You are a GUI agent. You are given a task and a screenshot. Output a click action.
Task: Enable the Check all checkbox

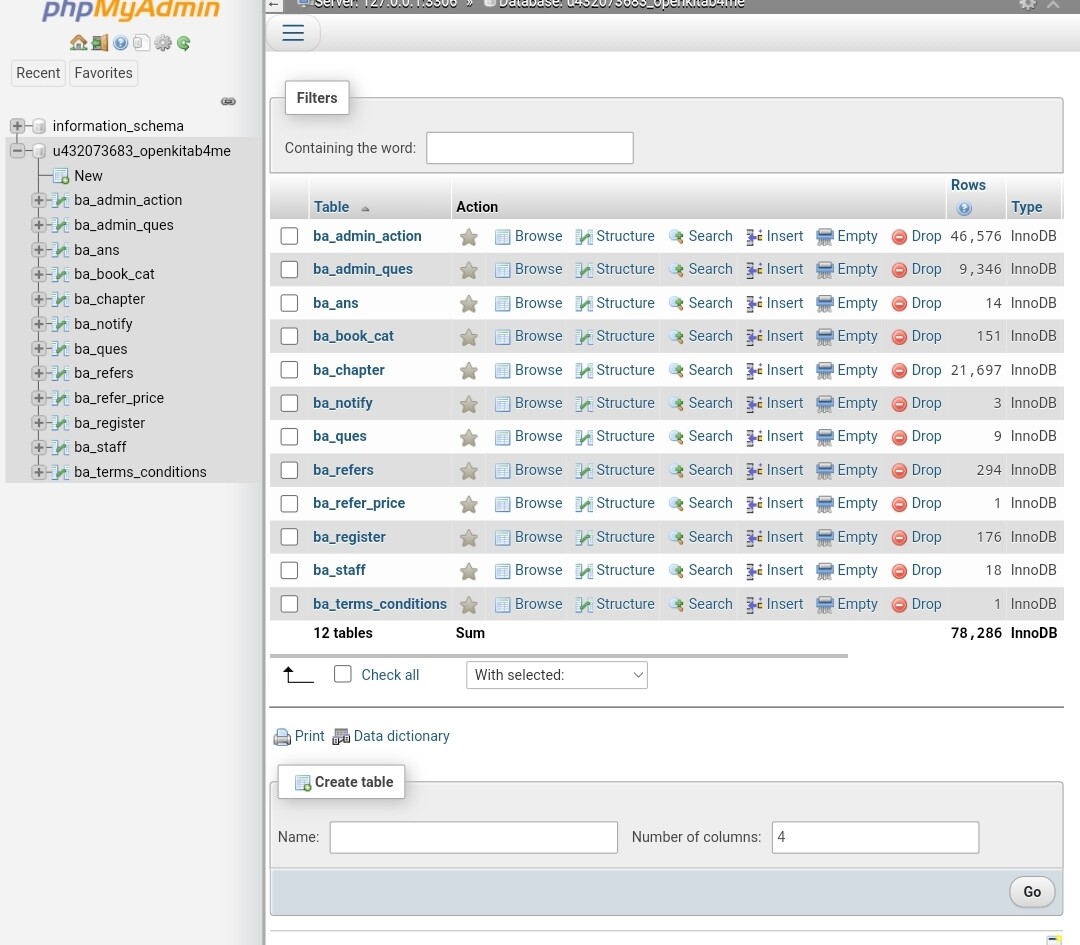point(343,674)
